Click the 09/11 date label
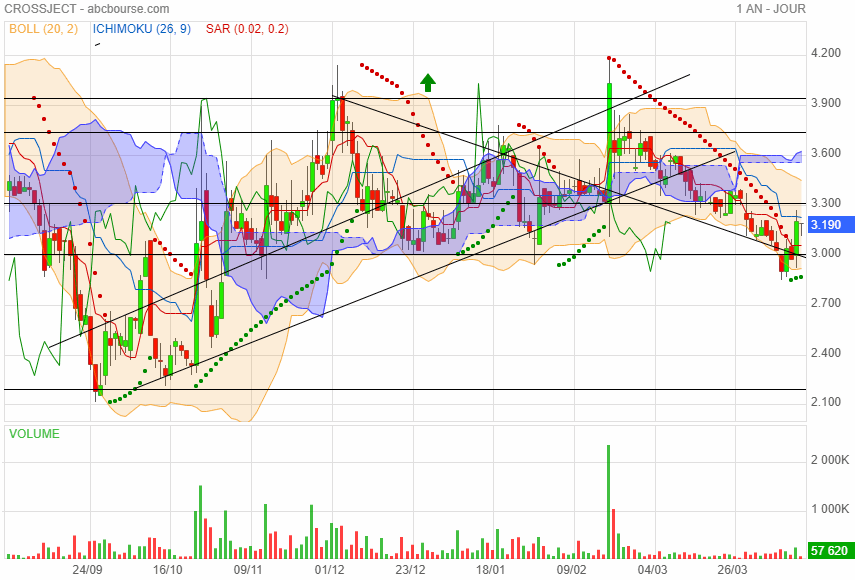Viewport: 855px width, 580px height. [x=248, y=570]
